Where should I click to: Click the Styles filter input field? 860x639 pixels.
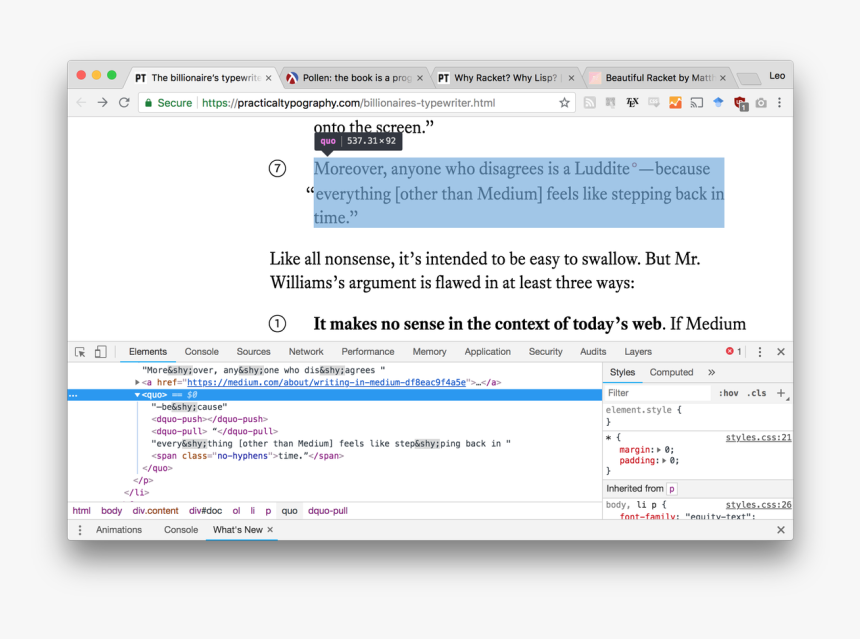click(657, 393)
